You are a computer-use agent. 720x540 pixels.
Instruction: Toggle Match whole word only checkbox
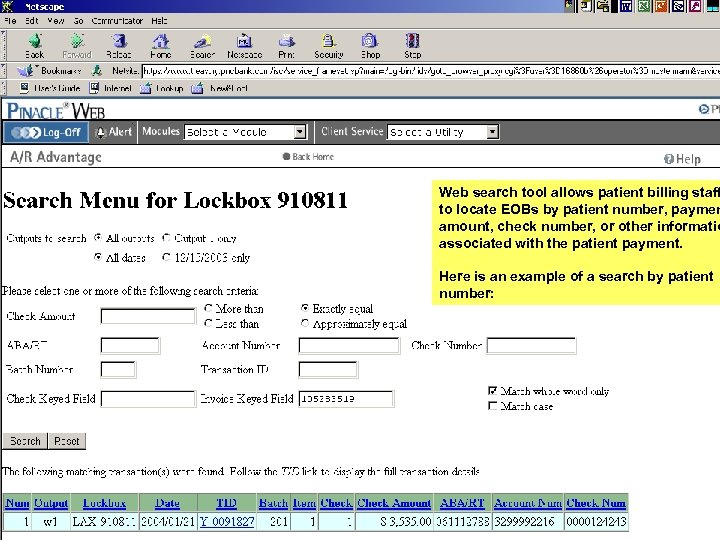(x=493, y=391)
